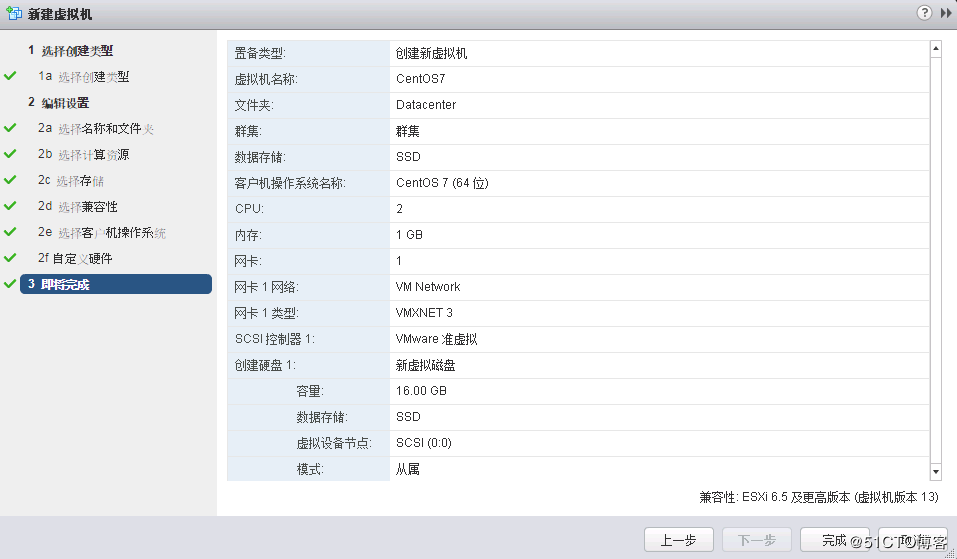
Task: Open step 2c select storage
Action: point(71,180)
